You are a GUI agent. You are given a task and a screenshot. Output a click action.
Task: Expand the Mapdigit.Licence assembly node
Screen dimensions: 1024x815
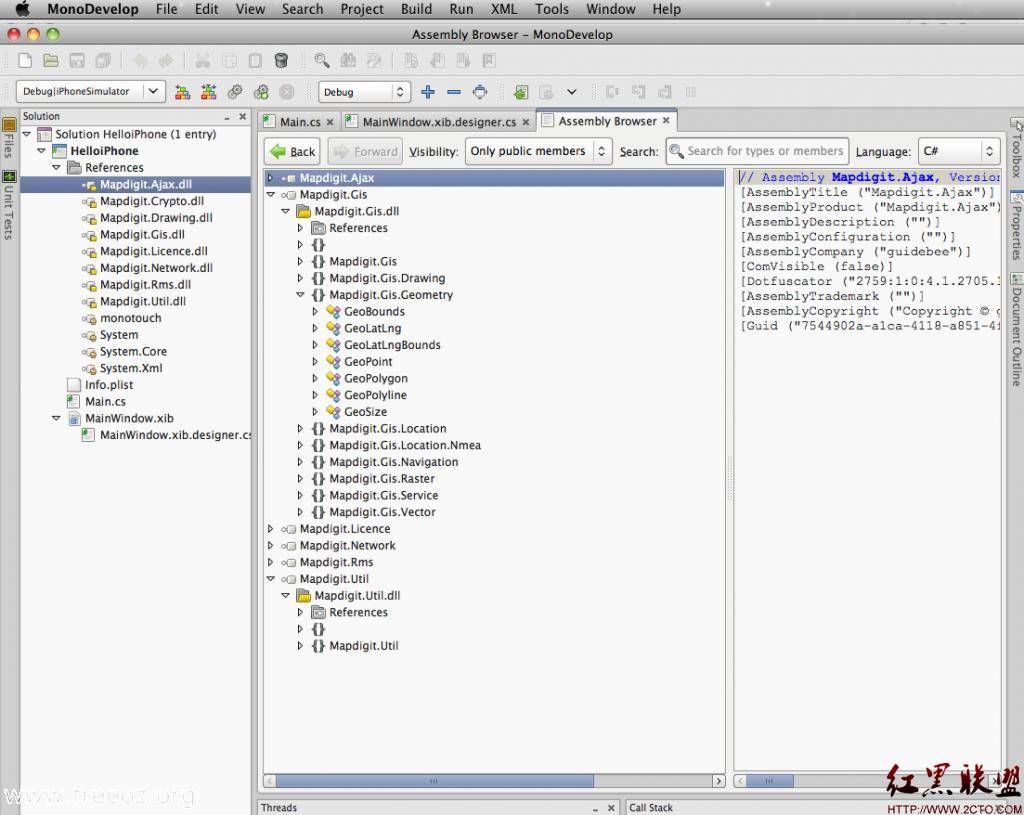click(270, 529)
